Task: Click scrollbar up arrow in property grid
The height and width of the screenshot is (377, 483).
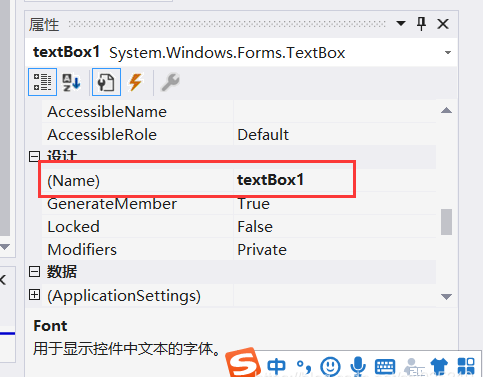Action: pyautogui.click(x=446, y=111)
